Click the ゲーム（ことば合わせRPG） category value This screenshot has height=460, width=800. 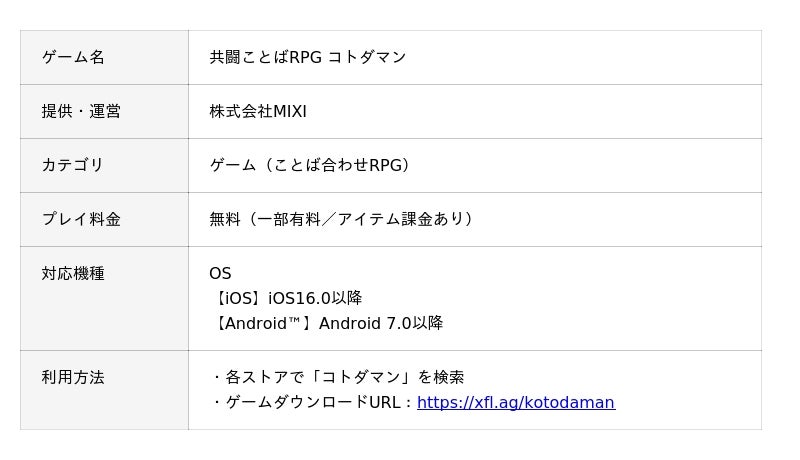pos(310,165)
